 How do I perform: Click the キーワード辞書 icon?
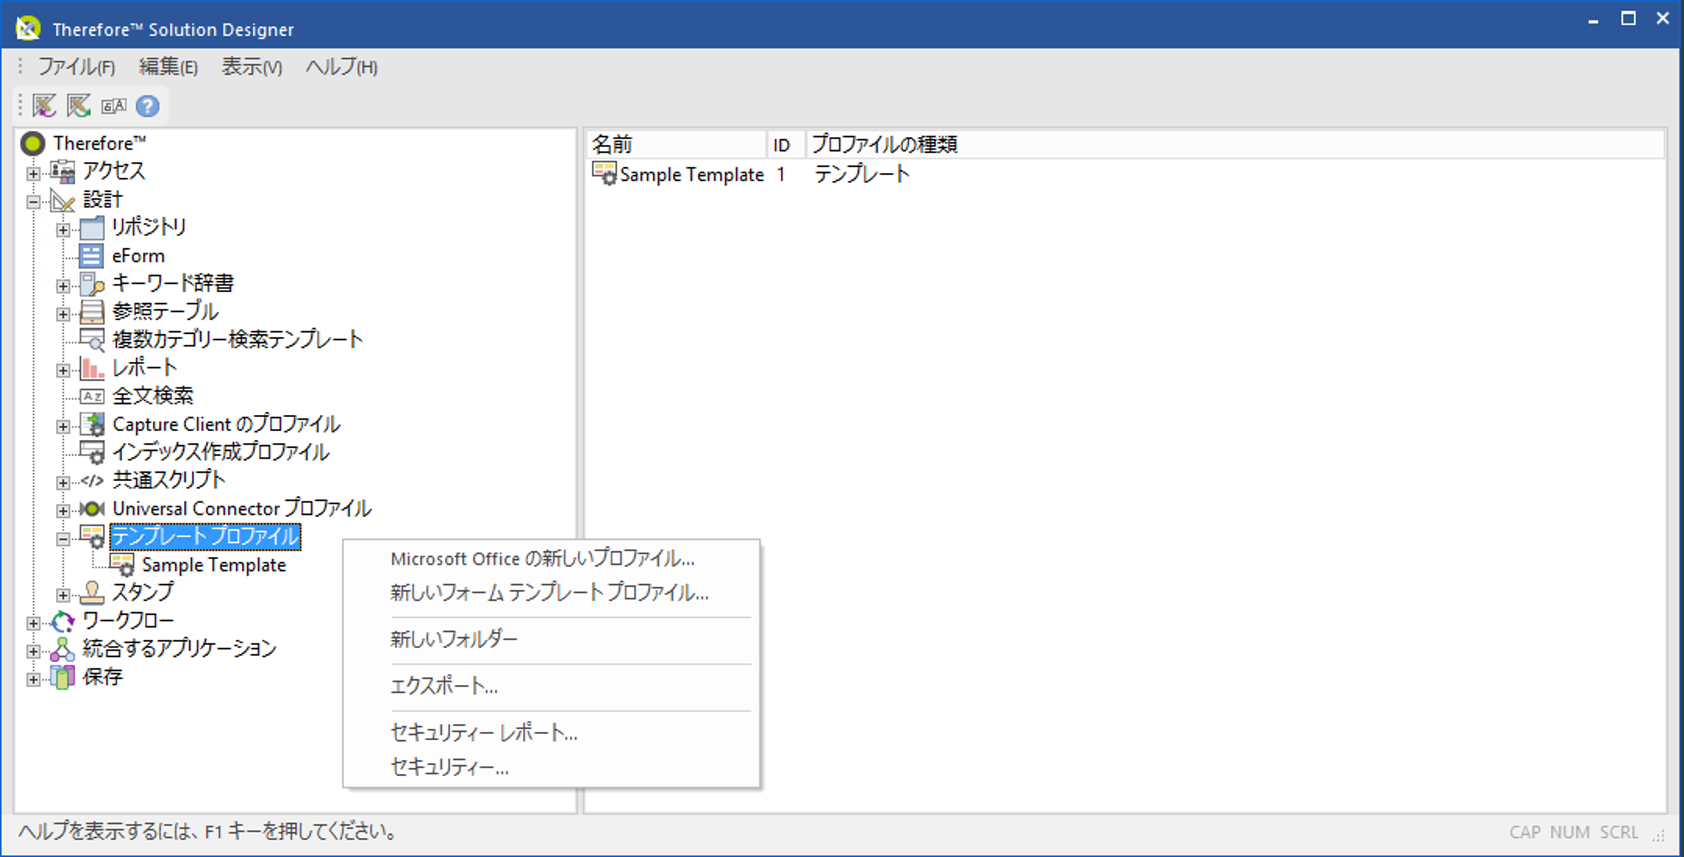coord(92,284)
